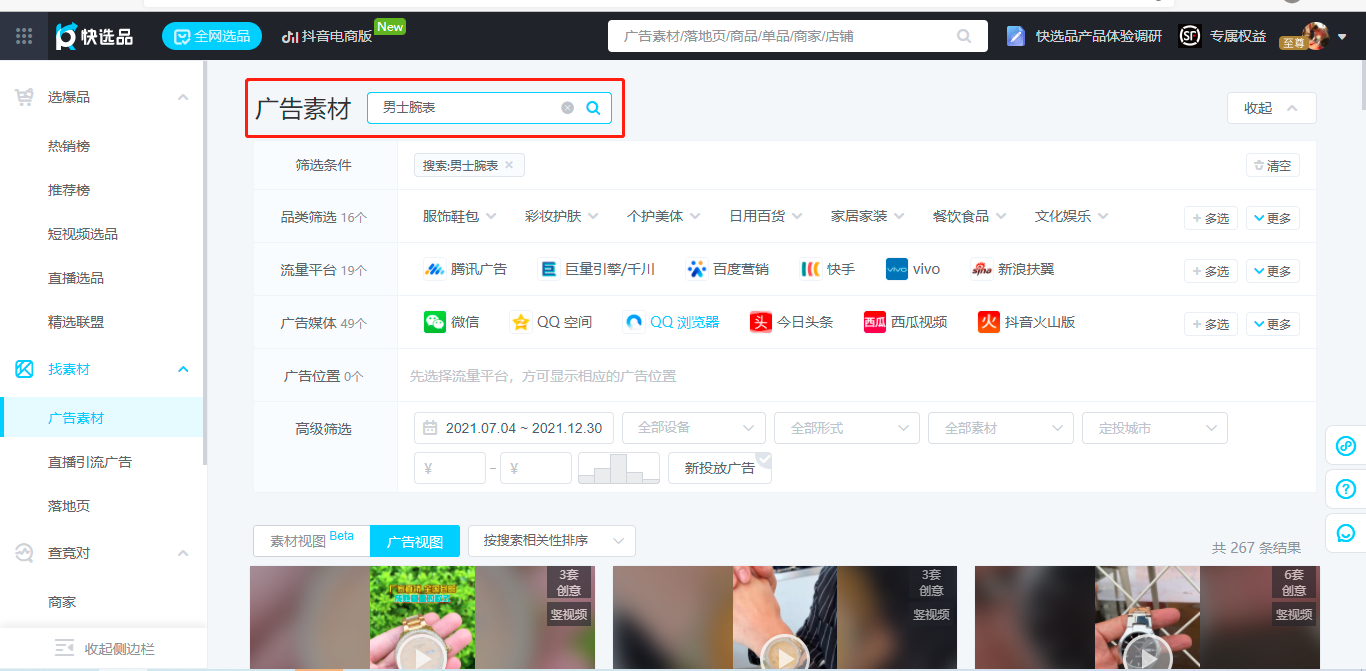1366x671 pixels.
Task: Focus the minimum price ¥ field
Action: click(x=450, y=468)
